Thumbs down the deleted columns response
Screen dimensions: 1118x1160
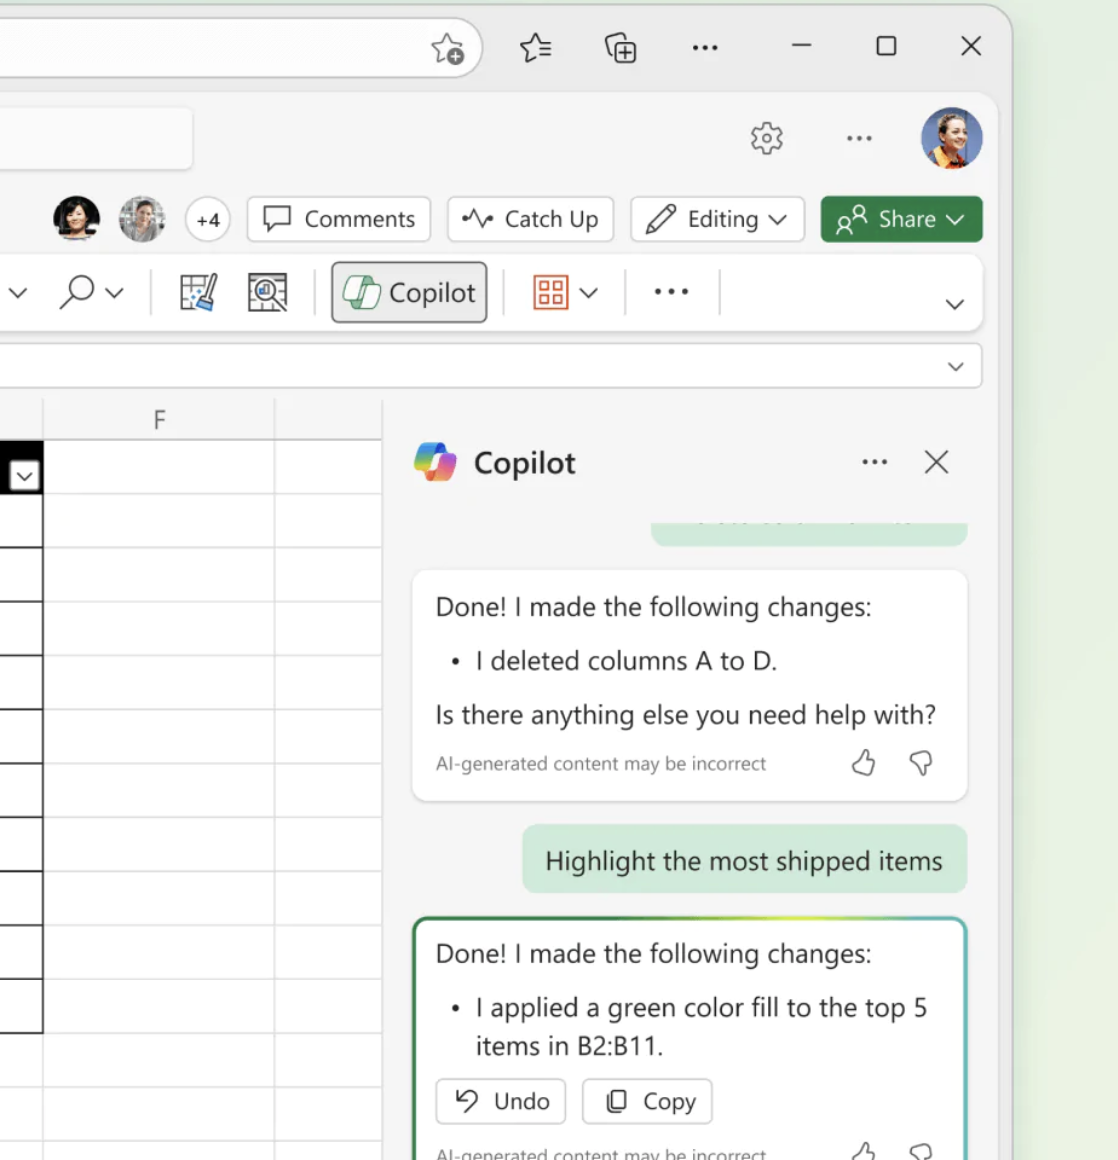pyautogui.click(x=921, y=763)
